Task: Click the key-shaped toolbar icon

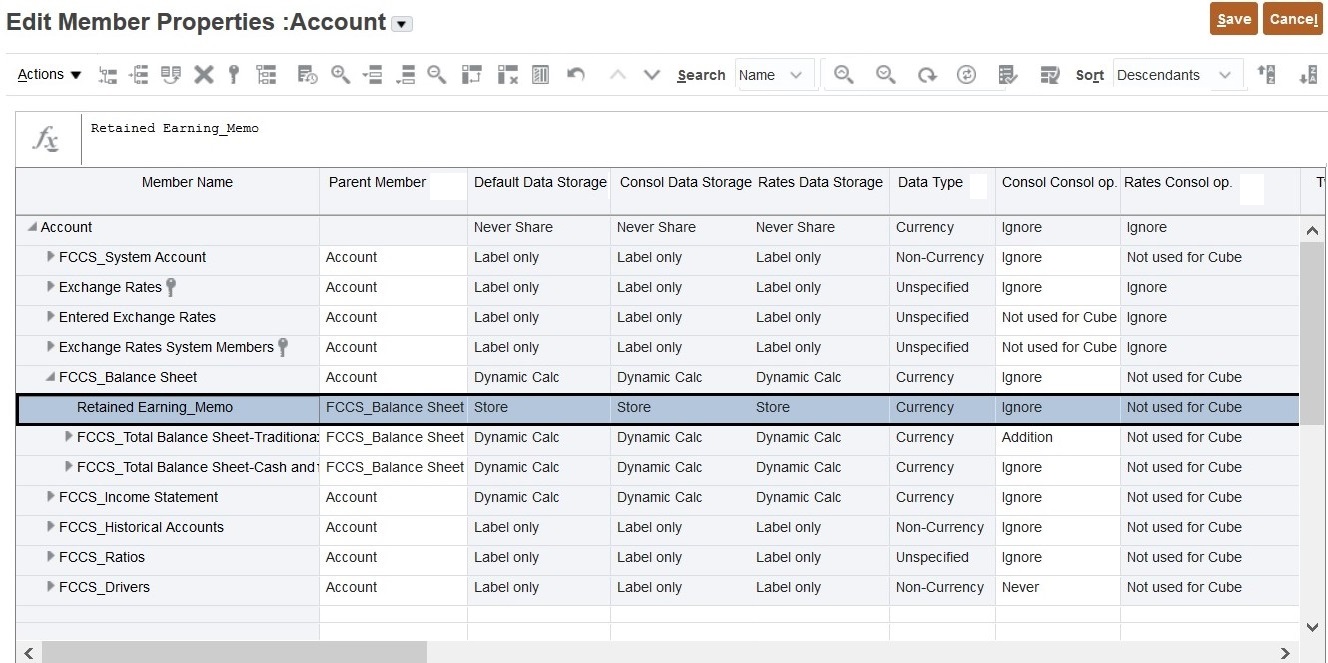Action: pos(234,75)
